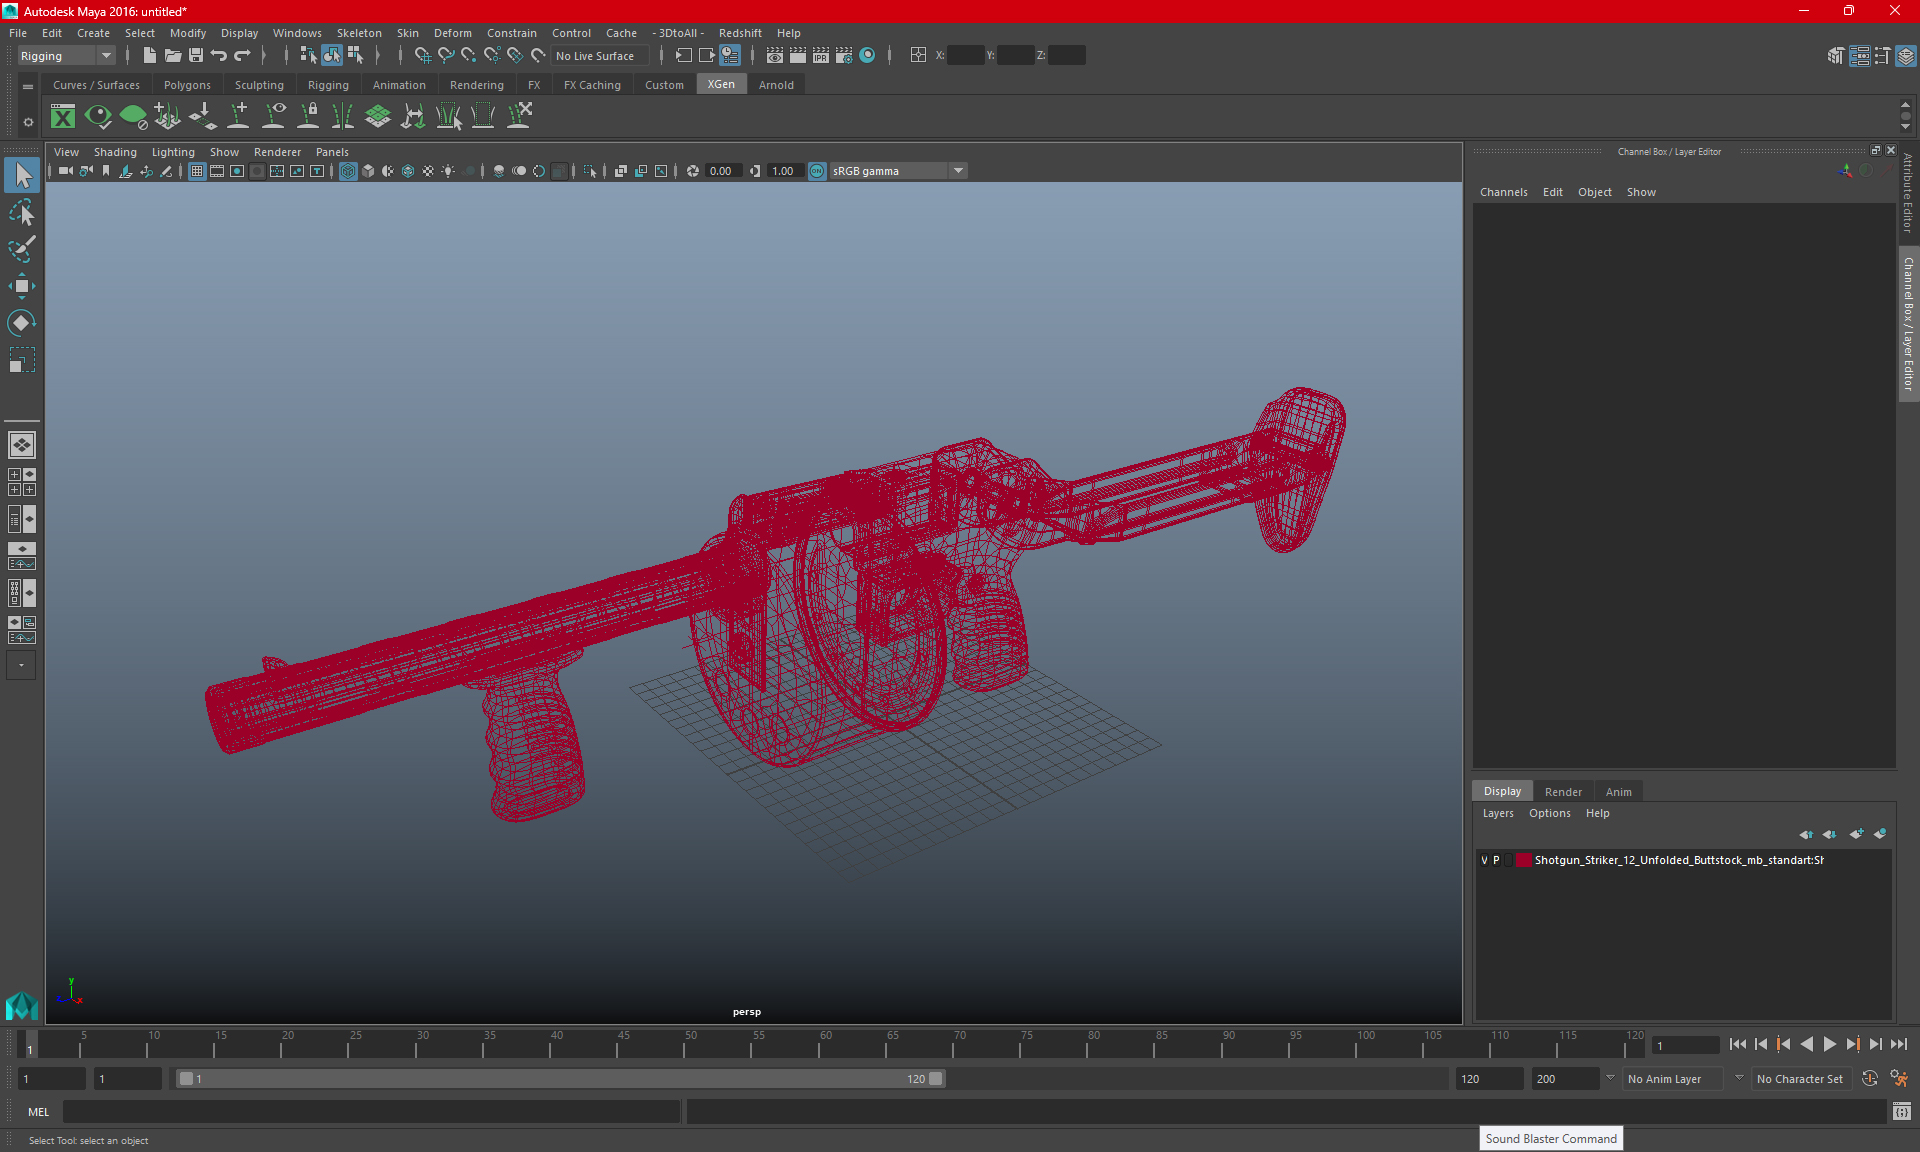1920x1152 pixels.
Task: Toggle Auto Keyframe button
Action: (x=1869, y=1079)
